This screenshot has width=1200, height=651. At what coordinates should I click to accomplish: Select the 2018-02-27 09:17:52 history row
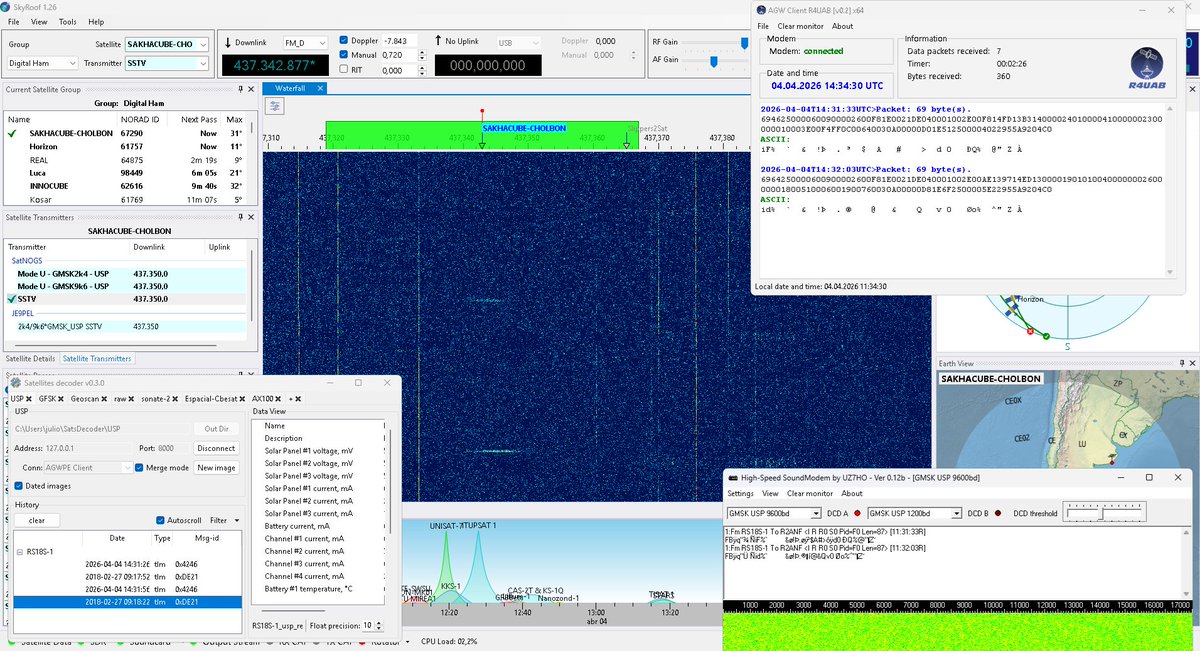[127, 576]
